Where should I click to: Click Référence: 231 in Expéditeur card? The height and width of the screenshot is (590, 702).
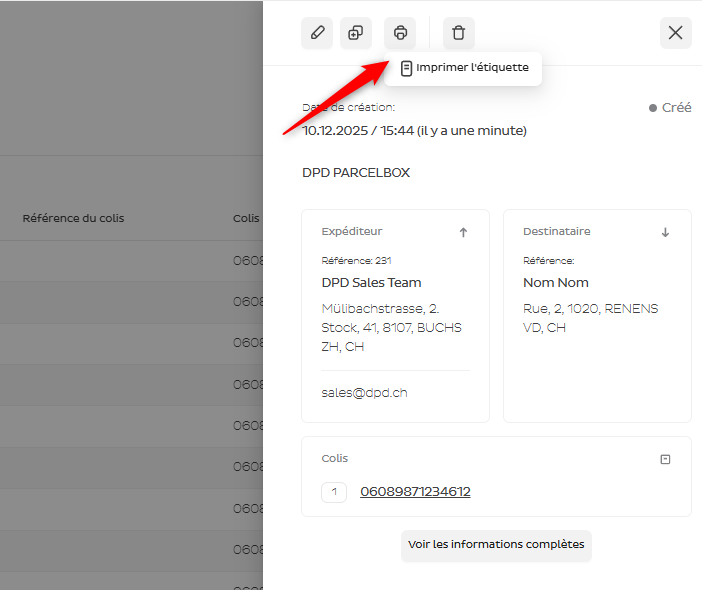point(356,261)
